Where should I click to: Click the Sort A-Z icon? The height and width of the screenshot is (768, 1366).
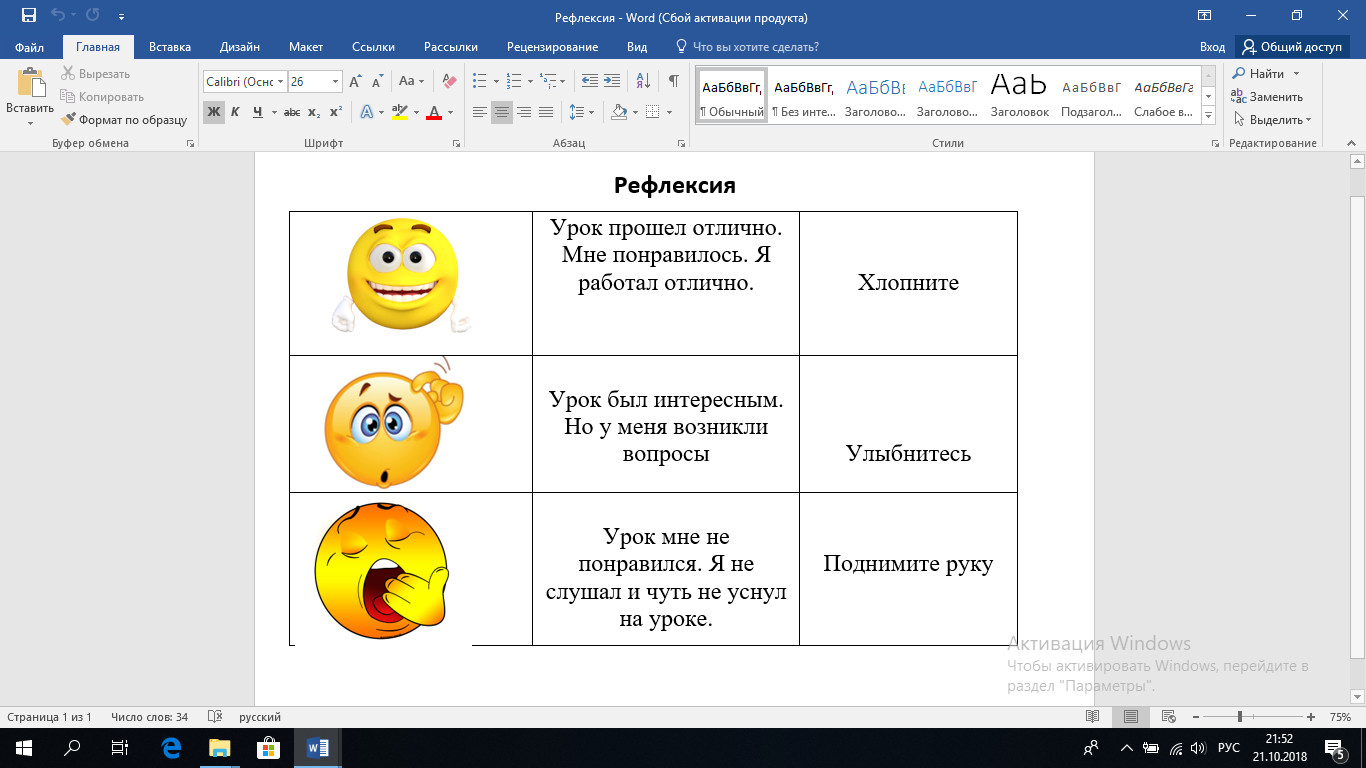(643, 81)
